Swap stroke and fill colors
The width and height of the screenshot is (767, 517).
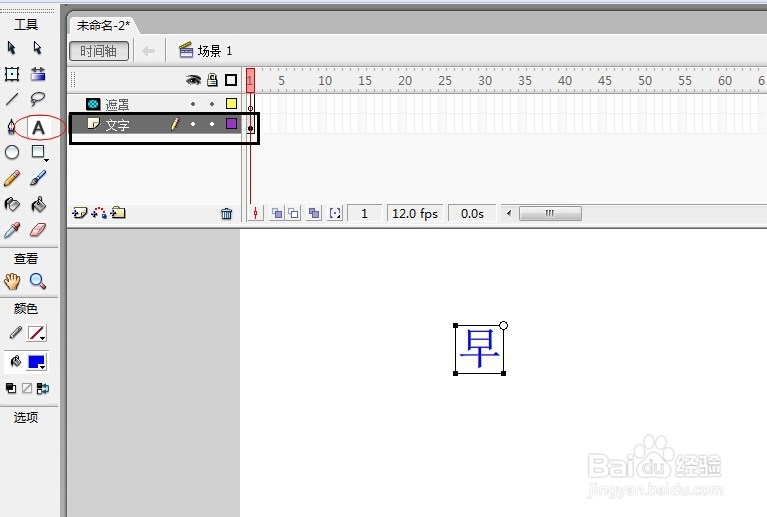tap(43, 388)
